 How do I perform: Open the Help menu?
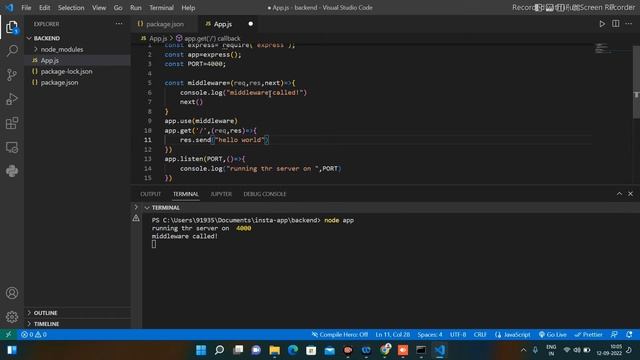click(188, 8)
